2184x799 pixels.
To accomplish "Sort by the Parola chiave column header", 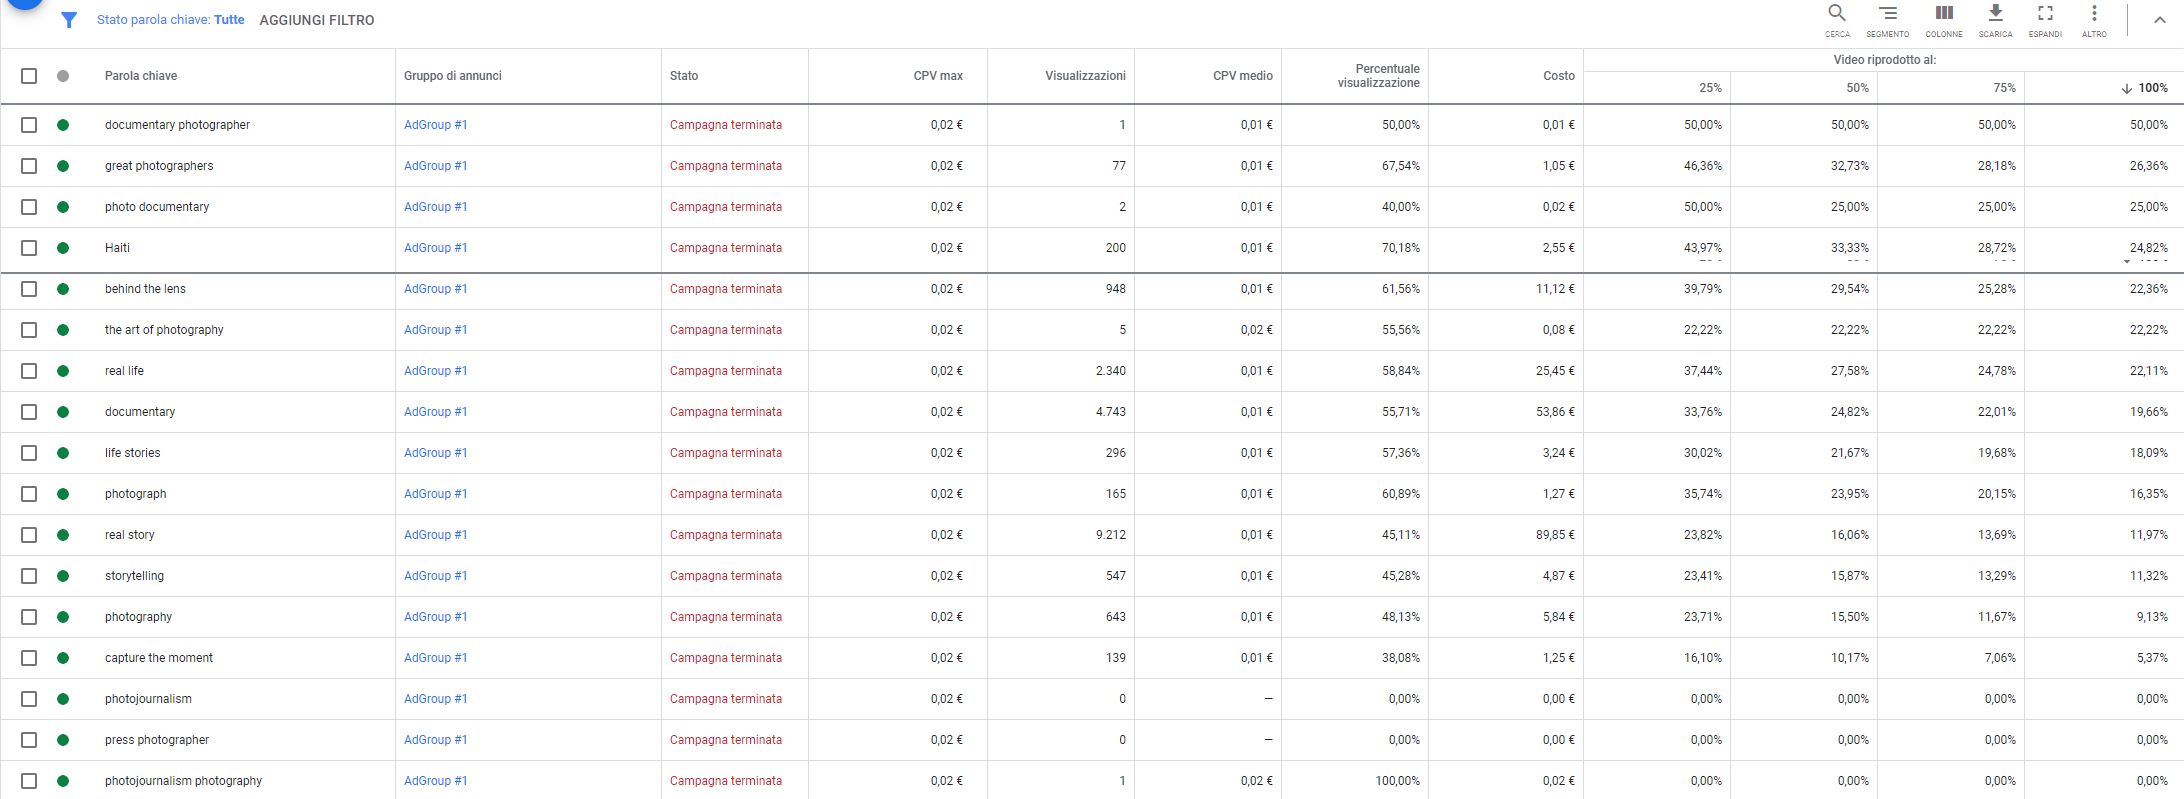I will pyautogui.click(x=141, y=76).
